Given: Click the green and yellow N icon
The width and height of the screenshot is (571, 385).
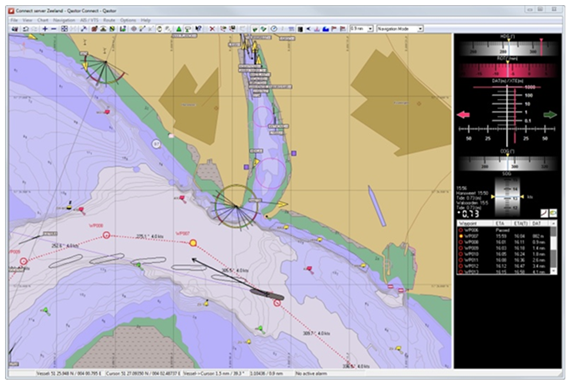Looking at the screenshot, I should 112,29.
